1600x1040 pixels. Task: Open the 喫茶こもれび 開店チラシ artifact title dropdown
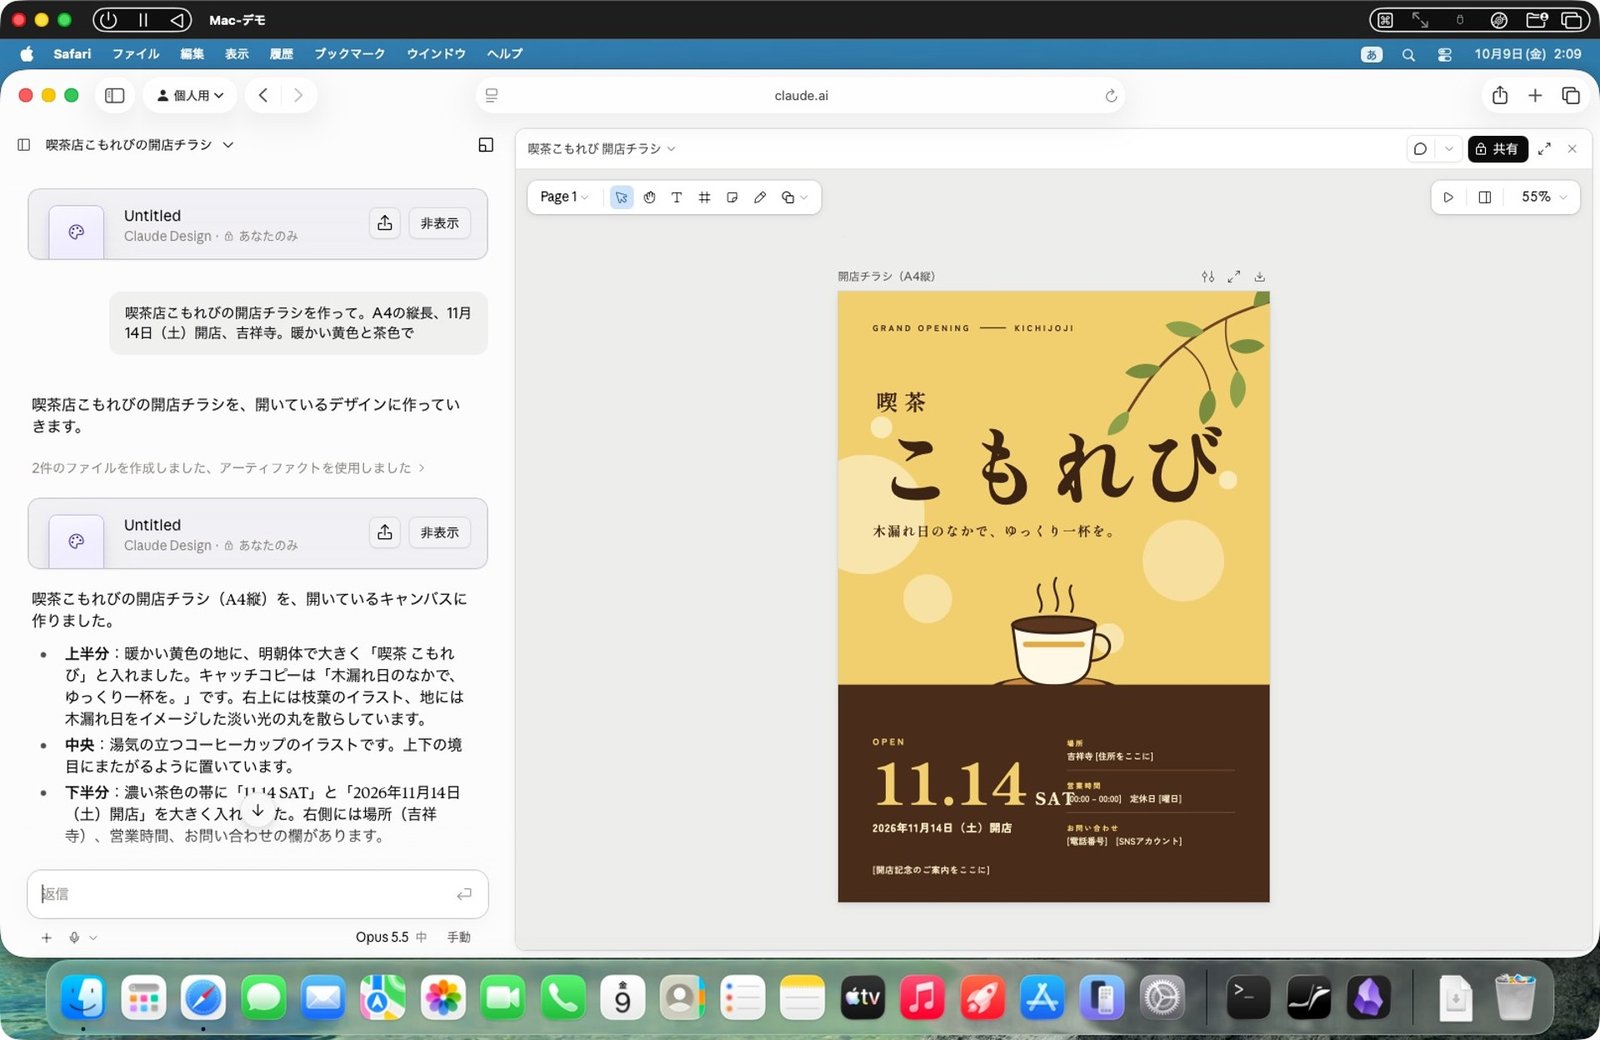coord(602,149)
